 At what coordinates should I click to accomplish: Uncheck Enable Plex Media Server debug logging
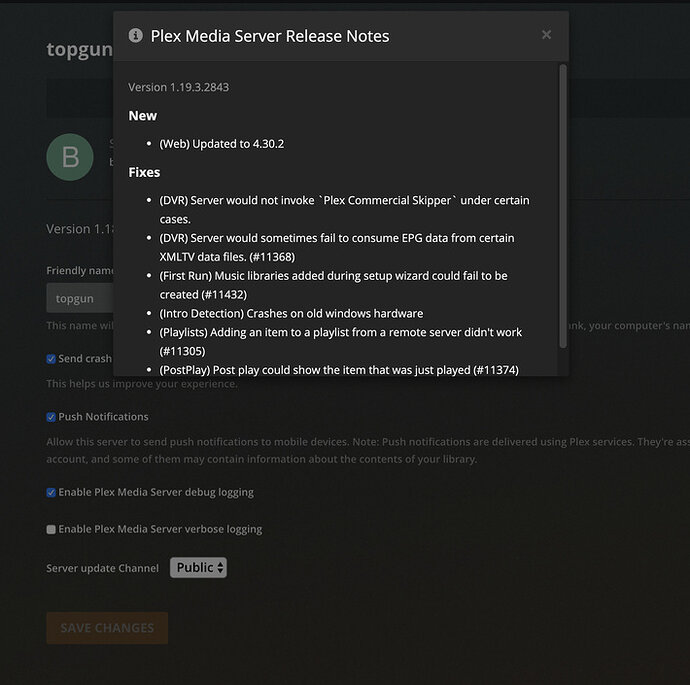(x=51, y=492)
